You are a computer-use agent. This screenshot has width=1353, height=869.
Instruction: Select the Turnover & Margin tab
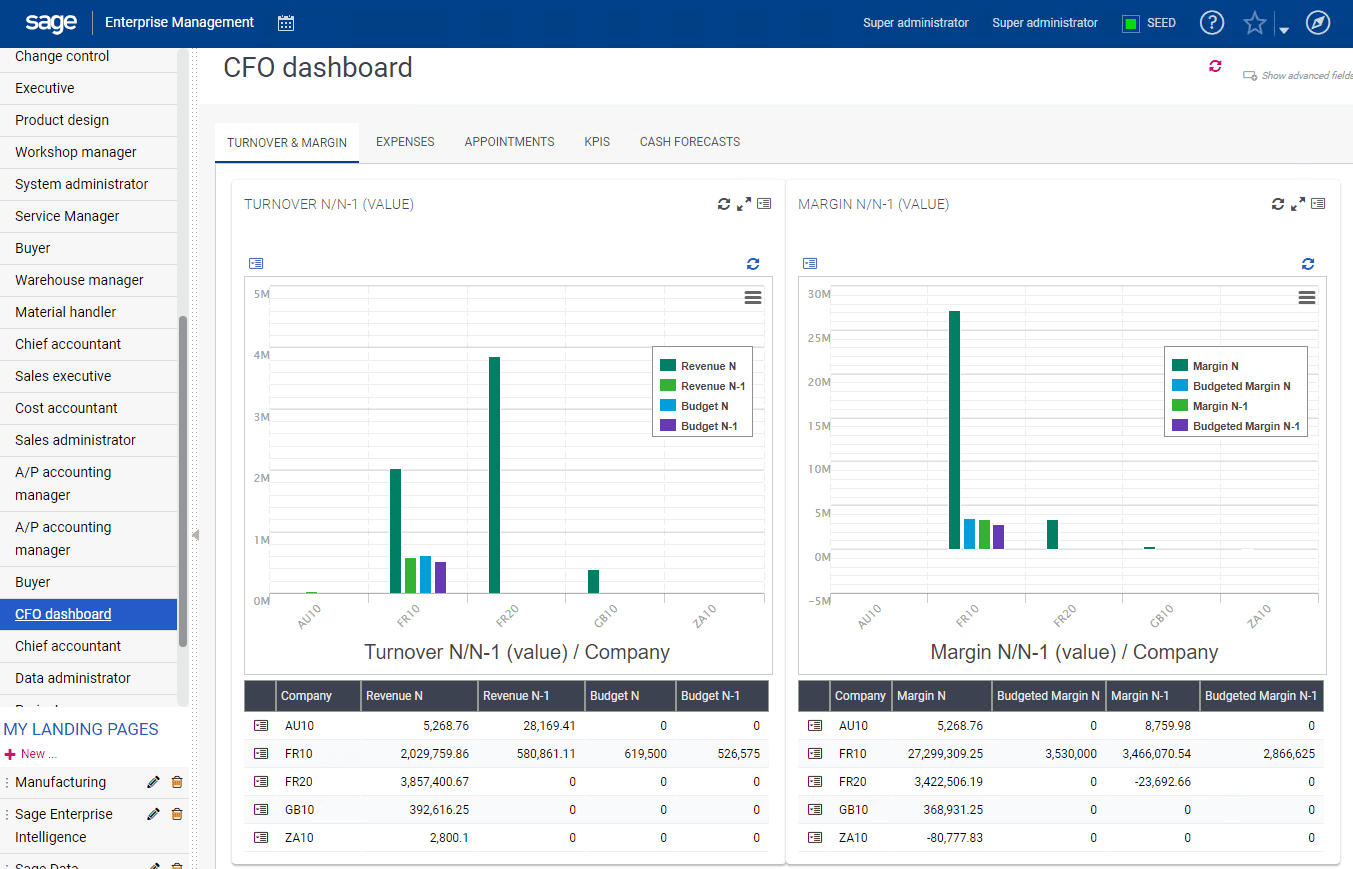click(287, 142)
